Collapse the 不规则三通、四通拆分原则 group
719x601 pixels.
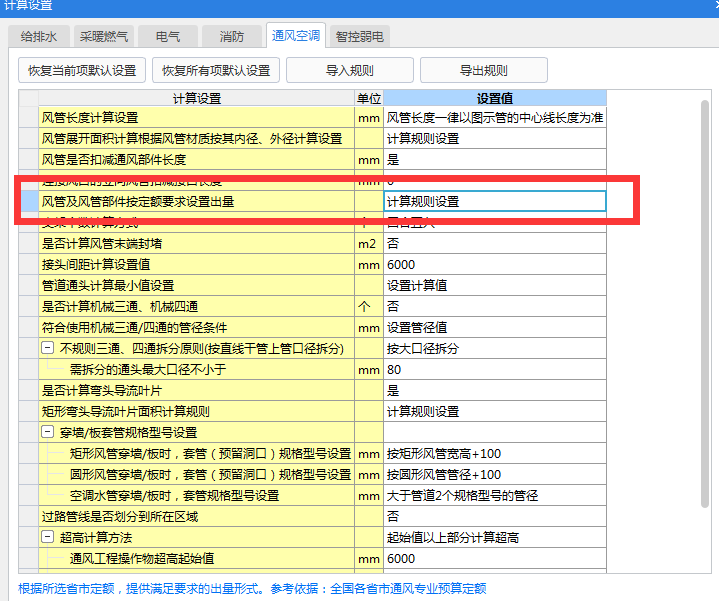(47, 349)
